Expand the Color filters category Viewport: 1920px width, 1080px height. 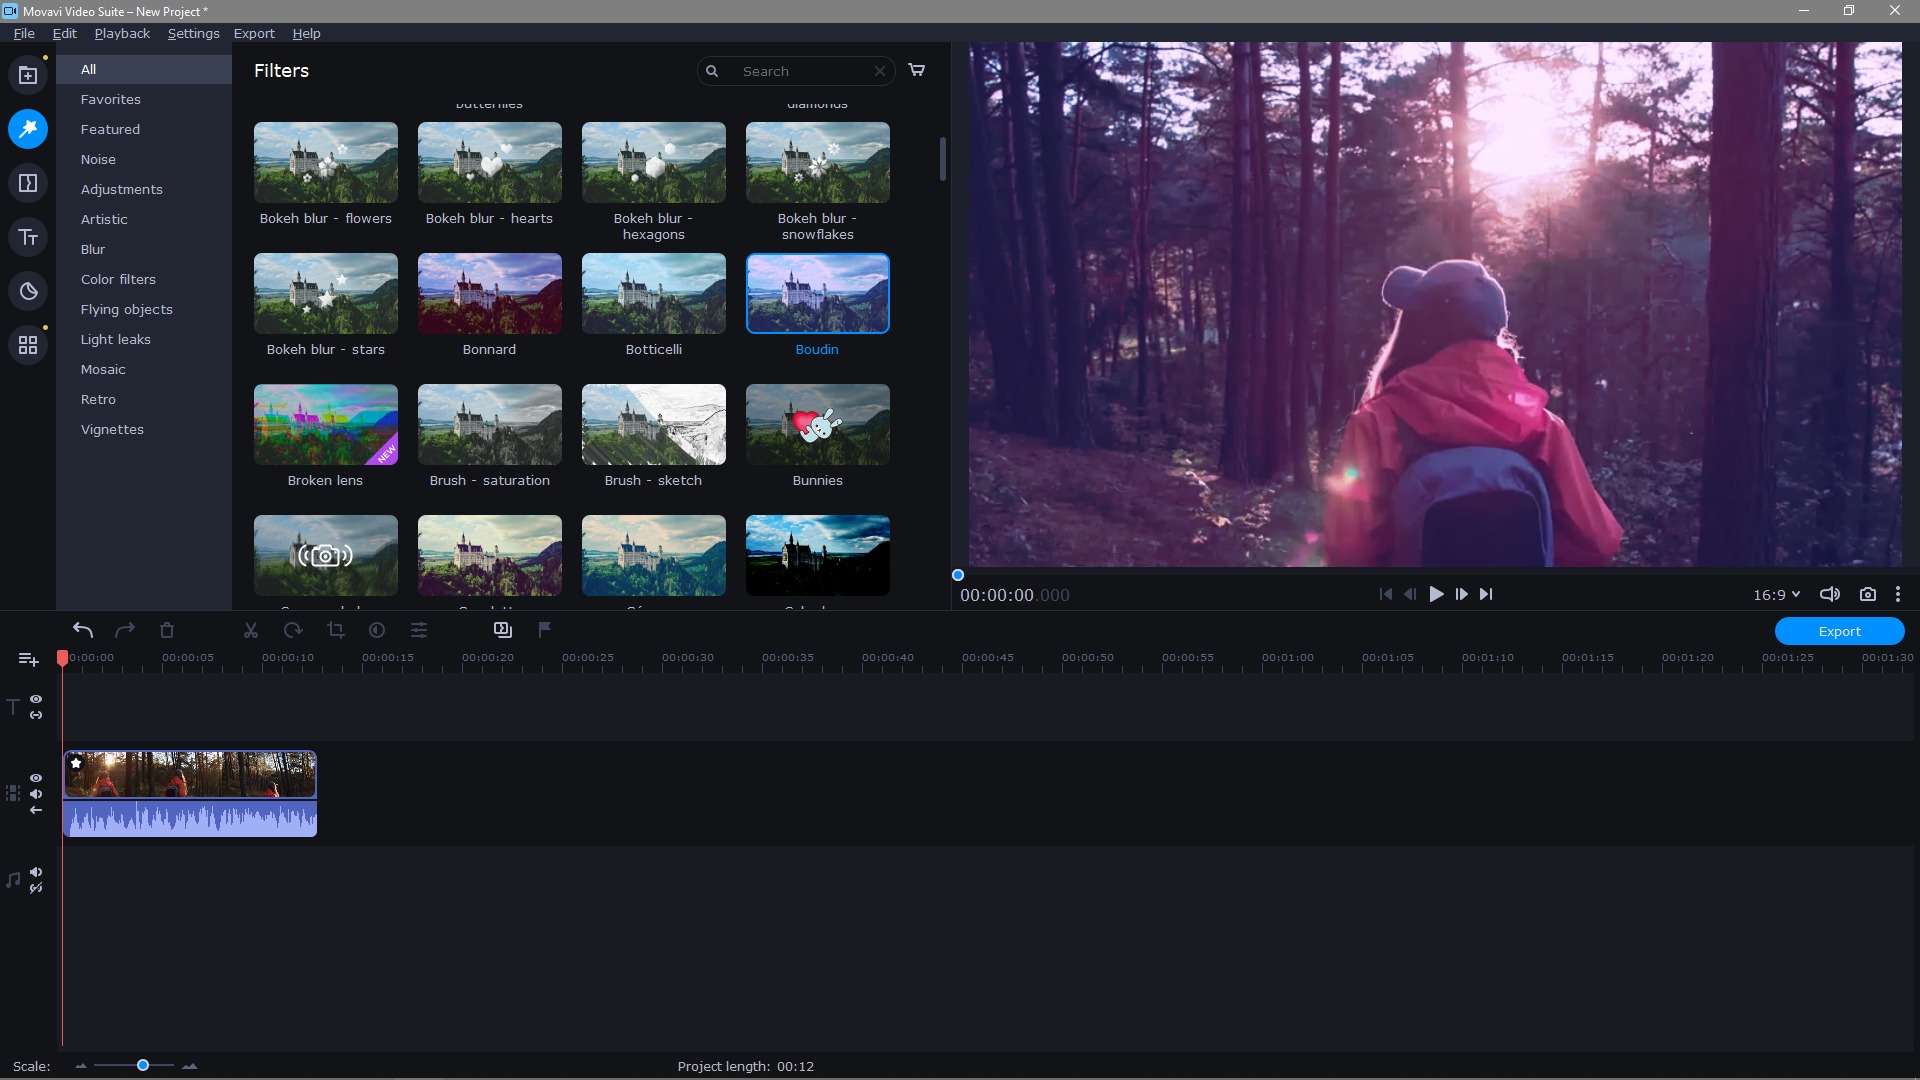click(x=117, y=278)
